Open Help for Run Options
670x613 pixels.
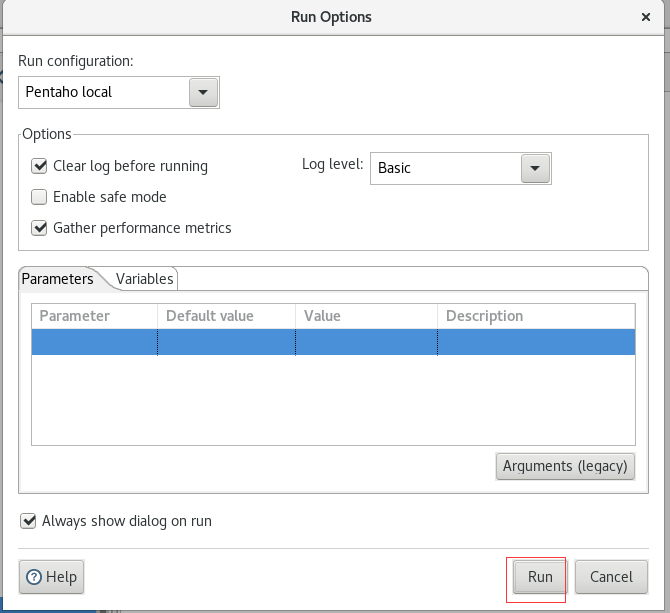pos(51,577)
